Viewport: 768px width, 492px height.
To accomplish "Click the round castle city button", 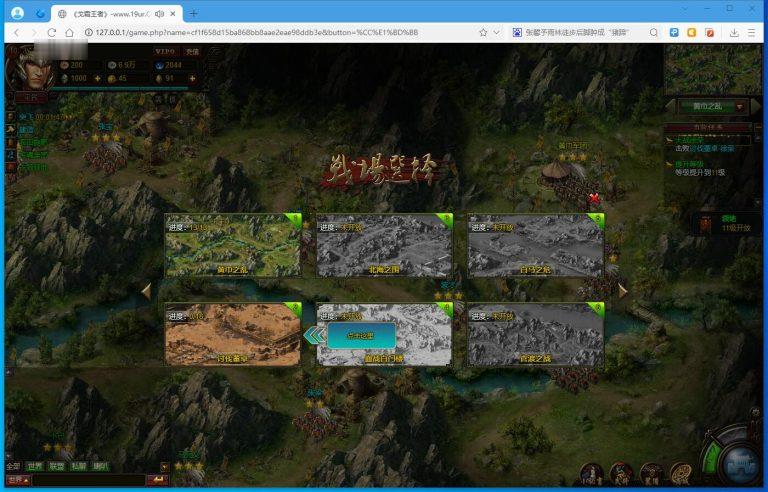I will 740,463.
